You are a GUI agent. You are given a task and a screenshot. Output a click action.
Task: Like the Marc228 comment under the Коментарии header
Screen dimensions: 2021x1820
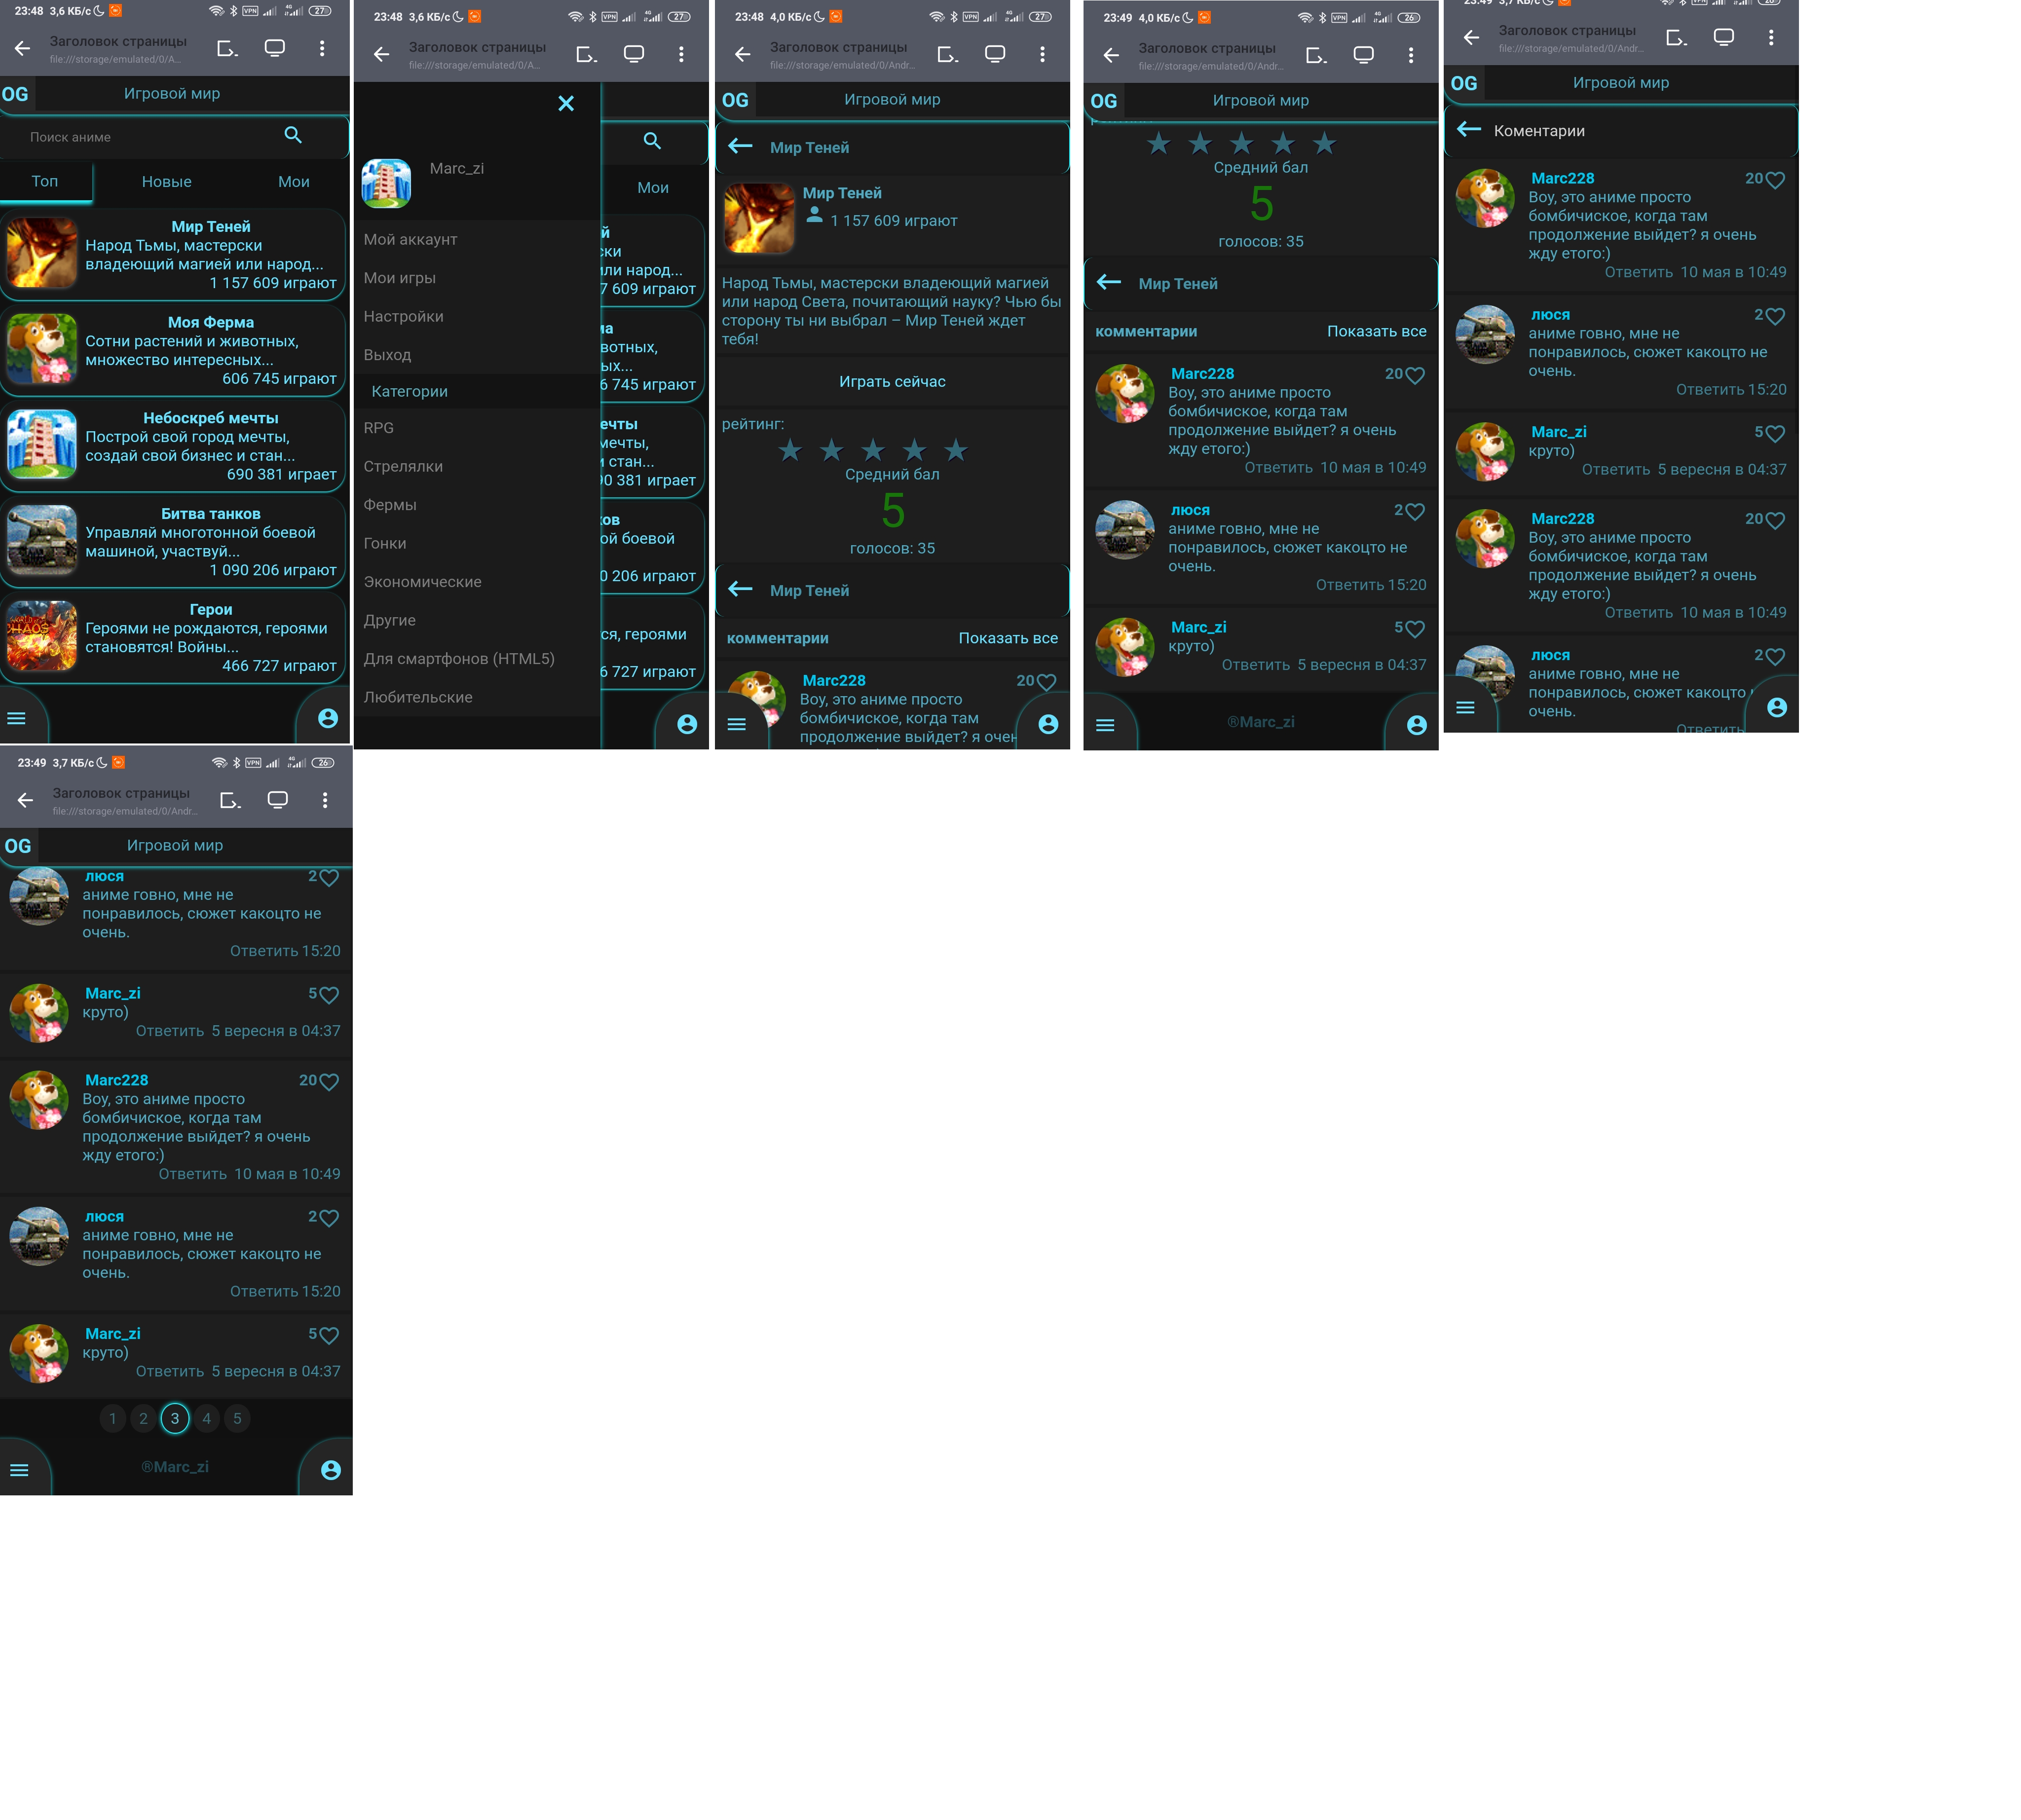tap(1775, 181)
